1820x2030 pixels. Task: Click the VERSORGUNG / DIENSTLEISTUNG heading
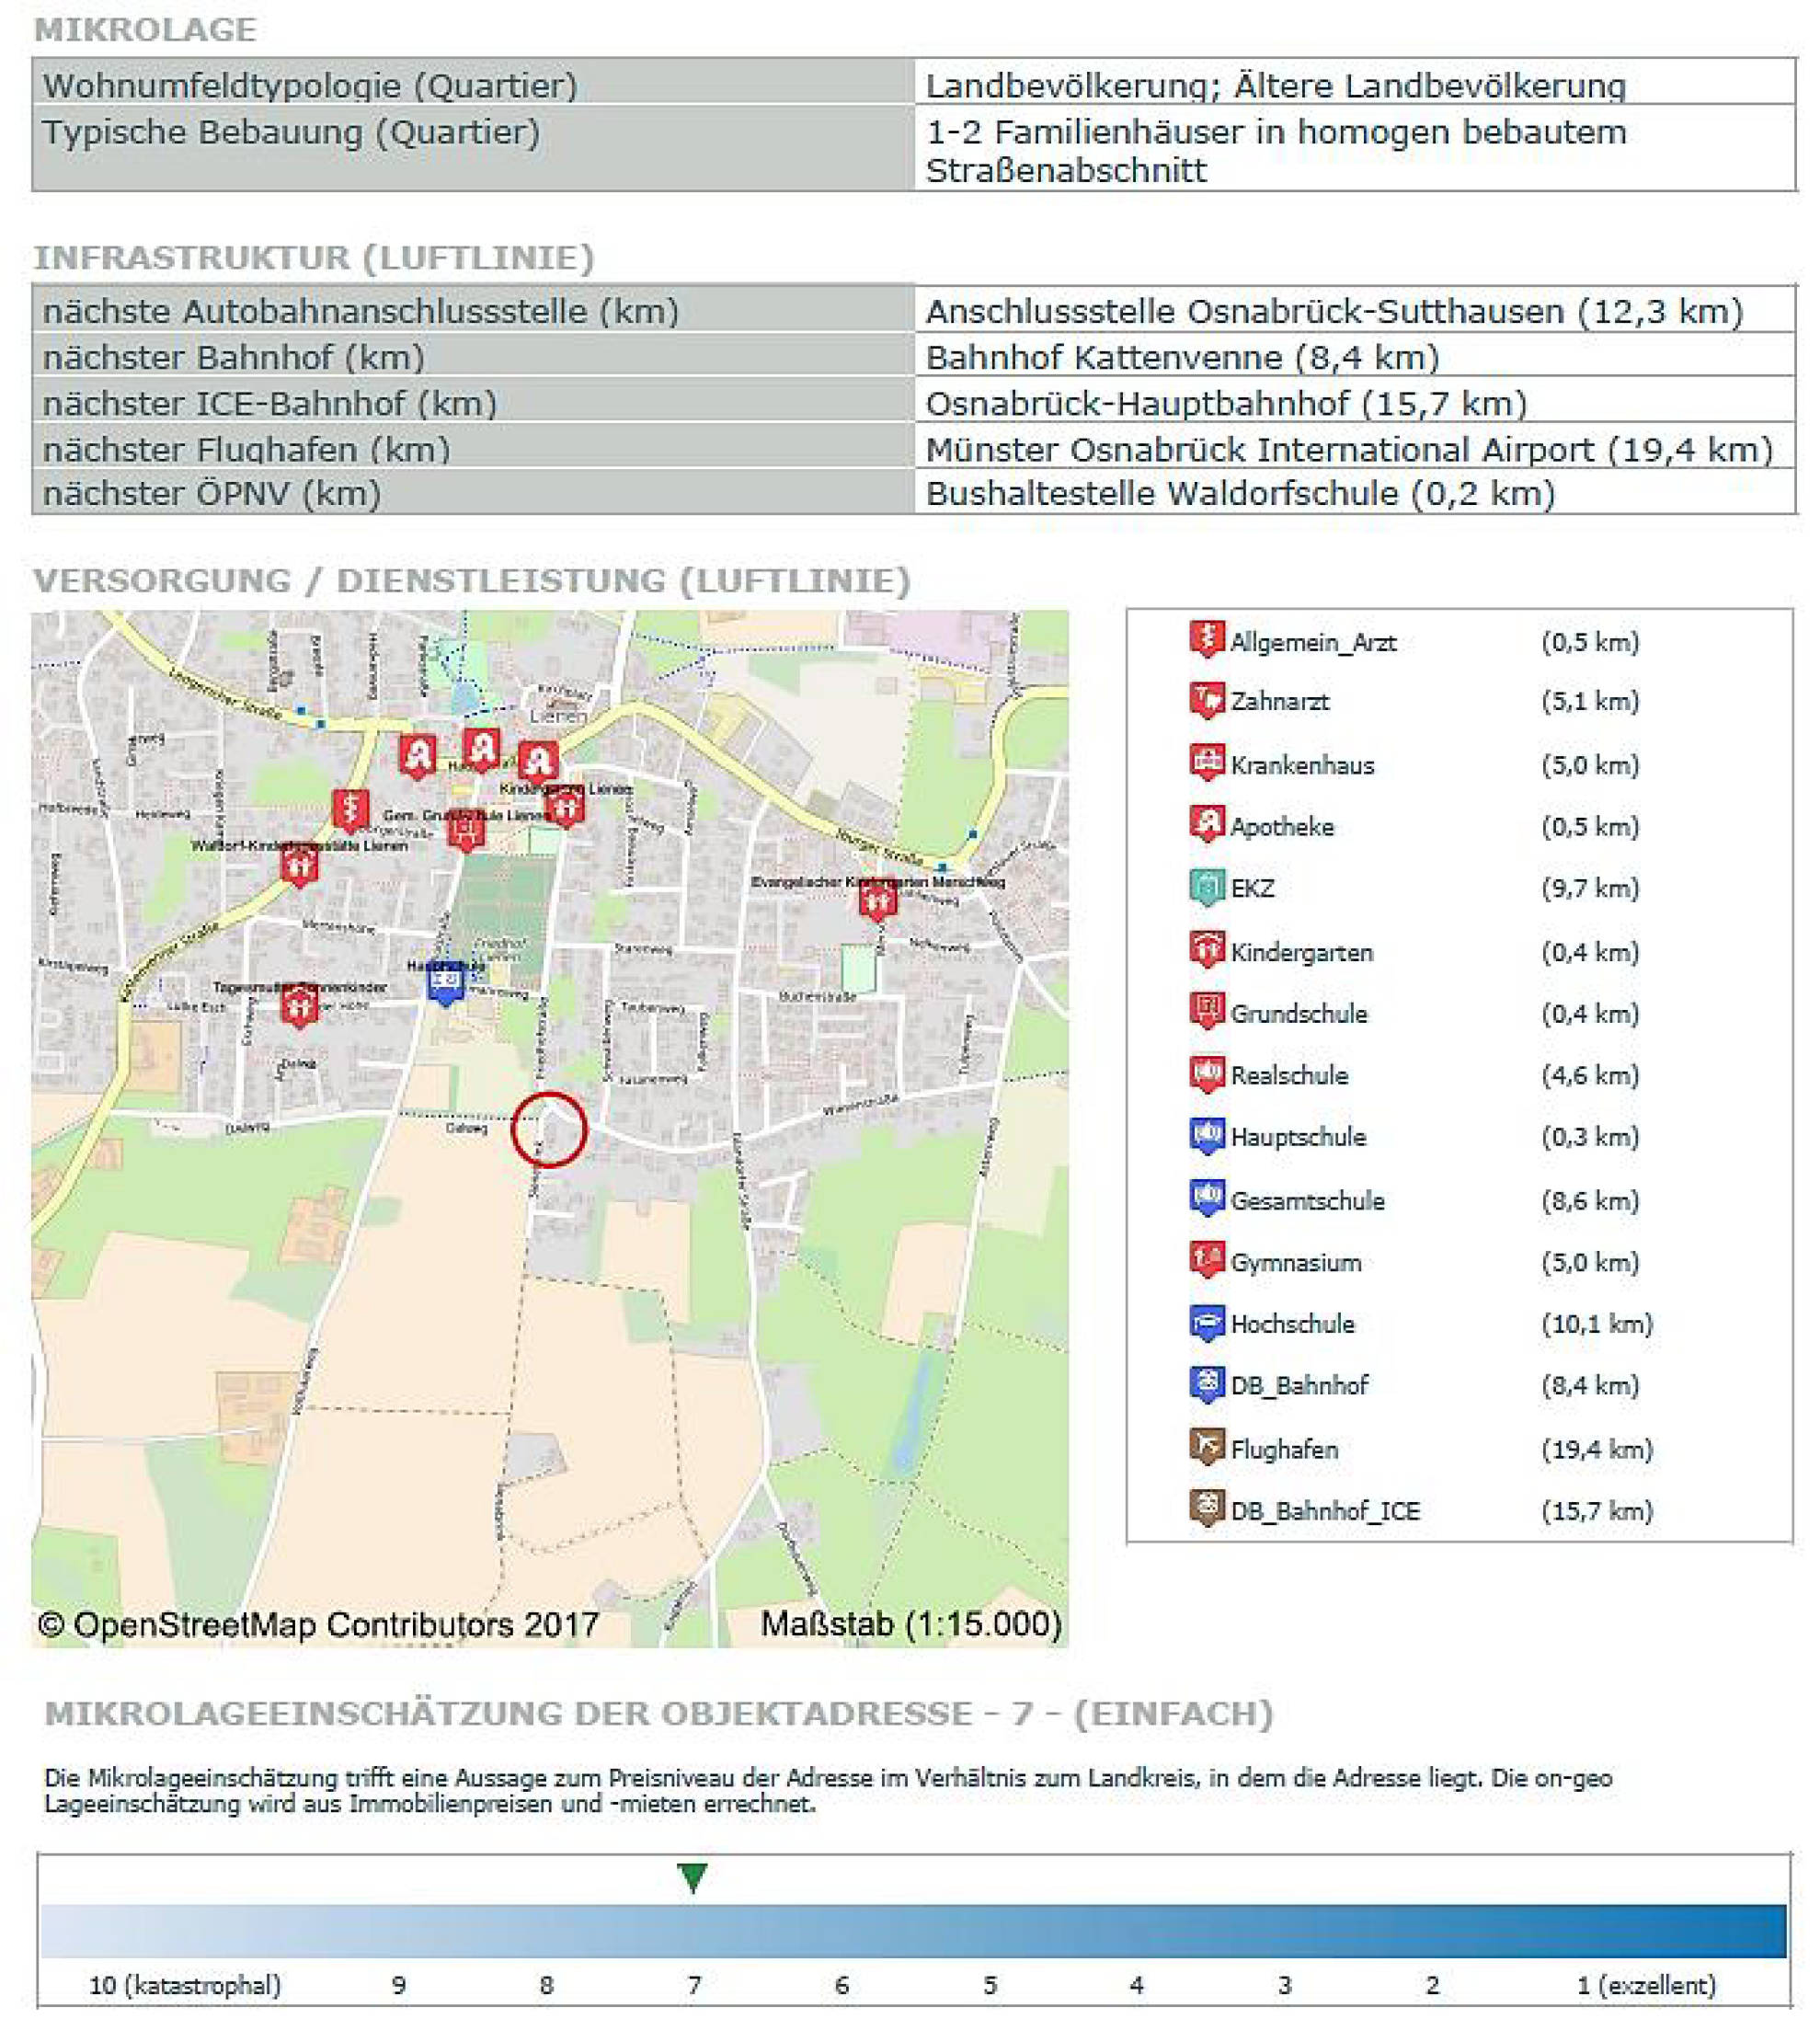(x=472, y=580)
